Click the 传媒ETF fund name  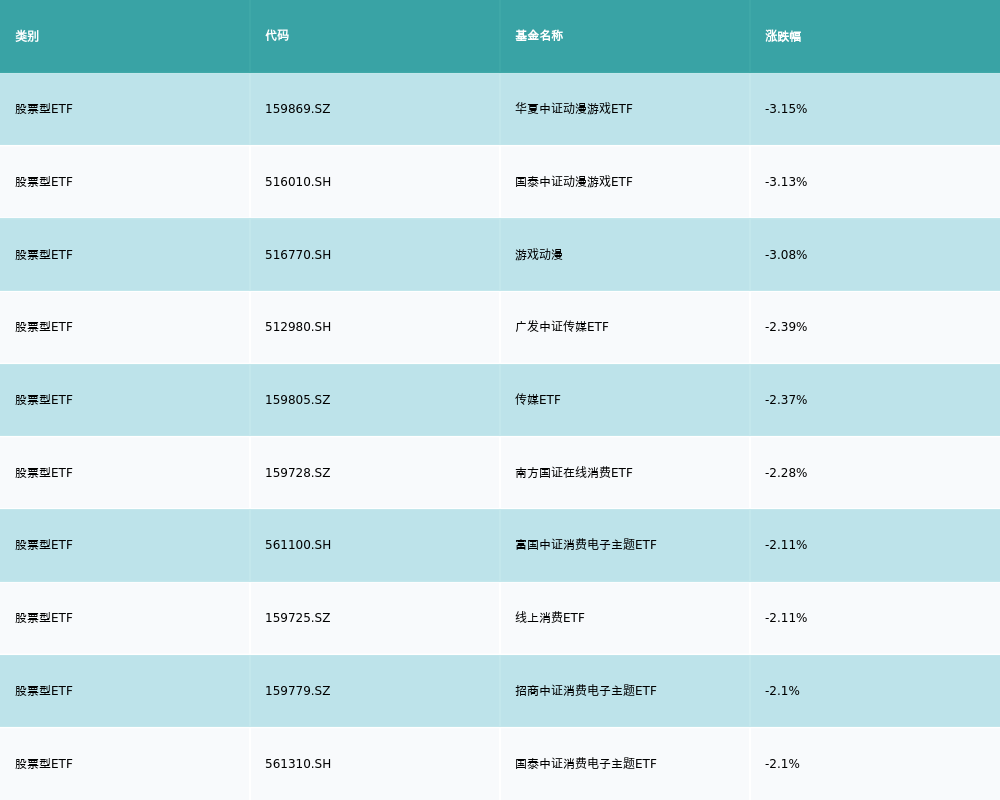pyautogui.click(x=538, y=400)
